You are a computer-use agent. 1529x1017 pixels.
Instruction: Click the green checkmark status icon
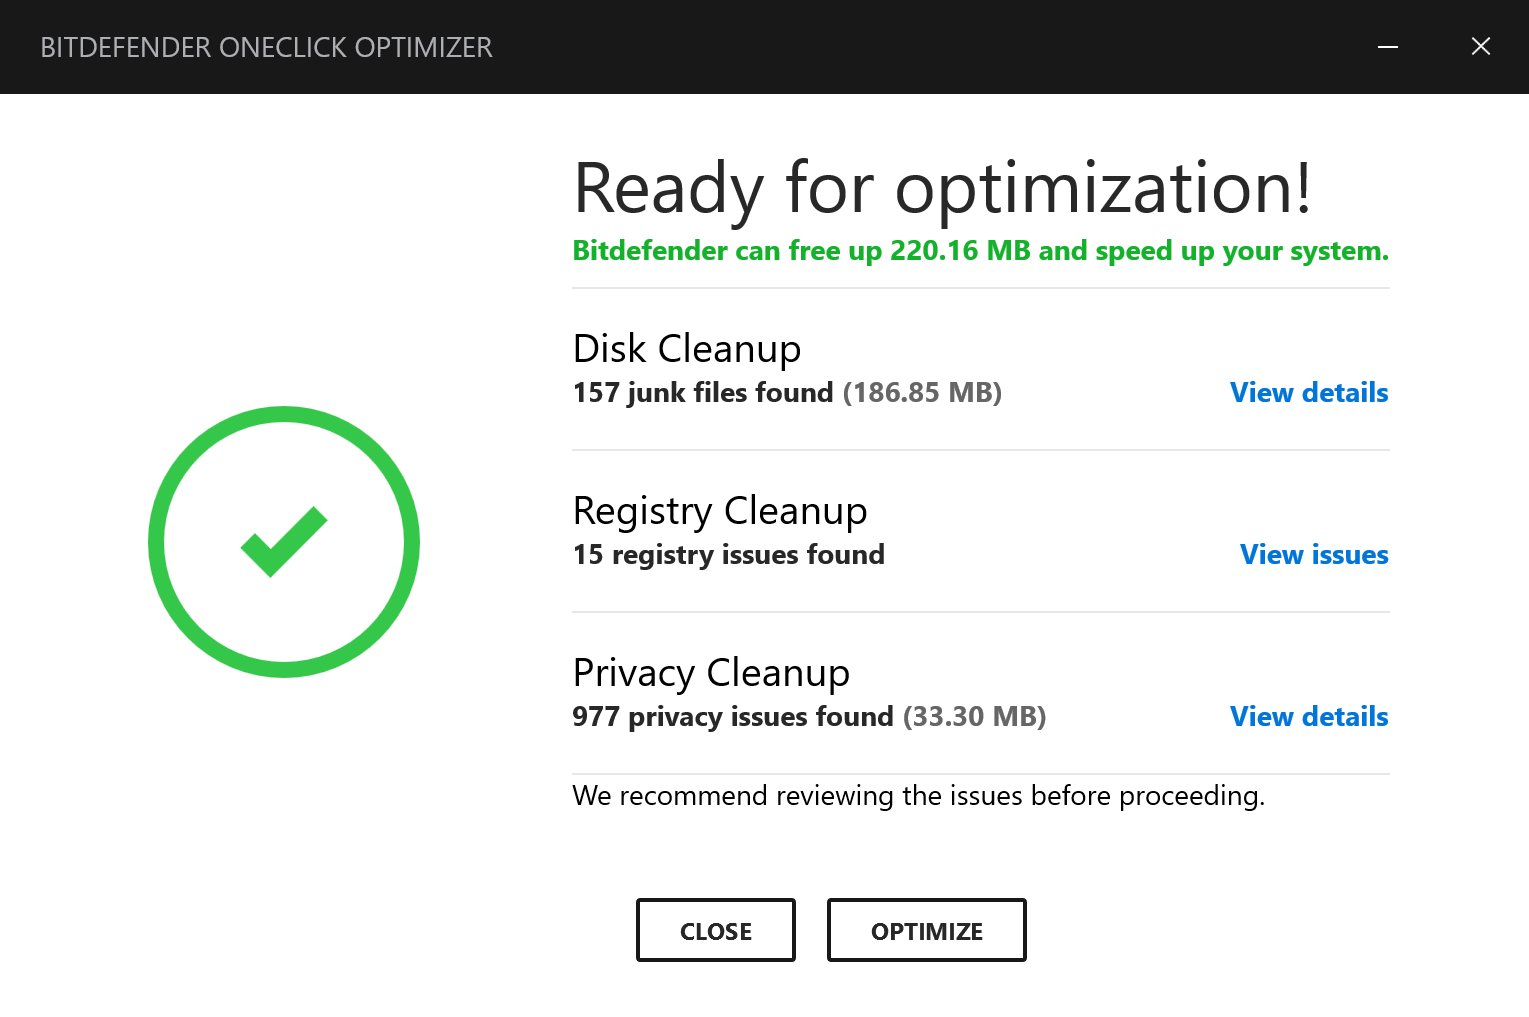coord(284,542)
